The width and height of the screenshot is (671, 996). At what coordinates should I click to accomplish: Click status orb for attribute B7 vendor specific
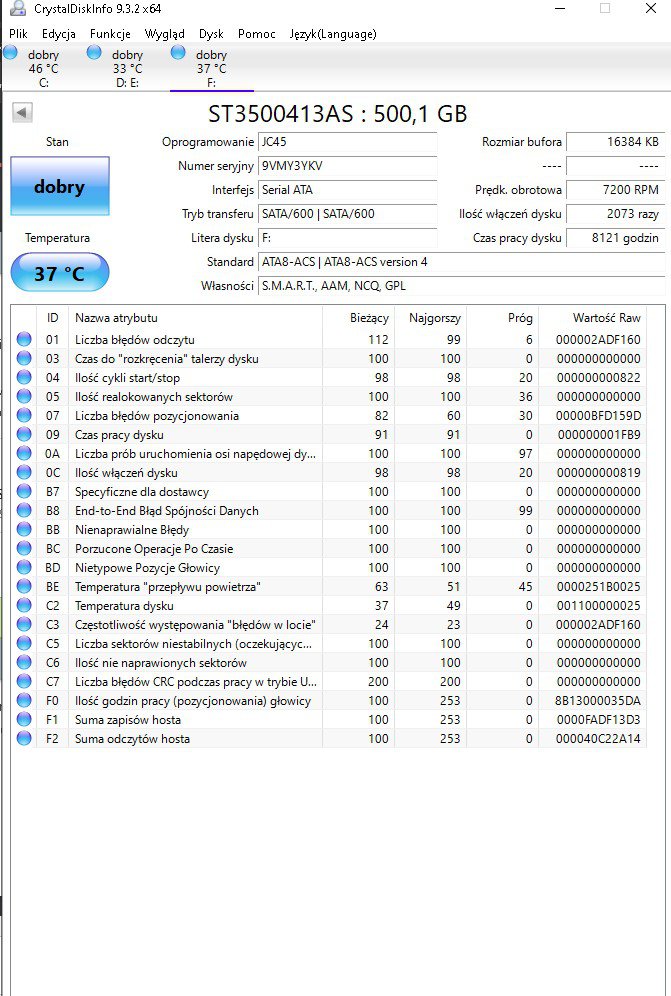point(24,492)
